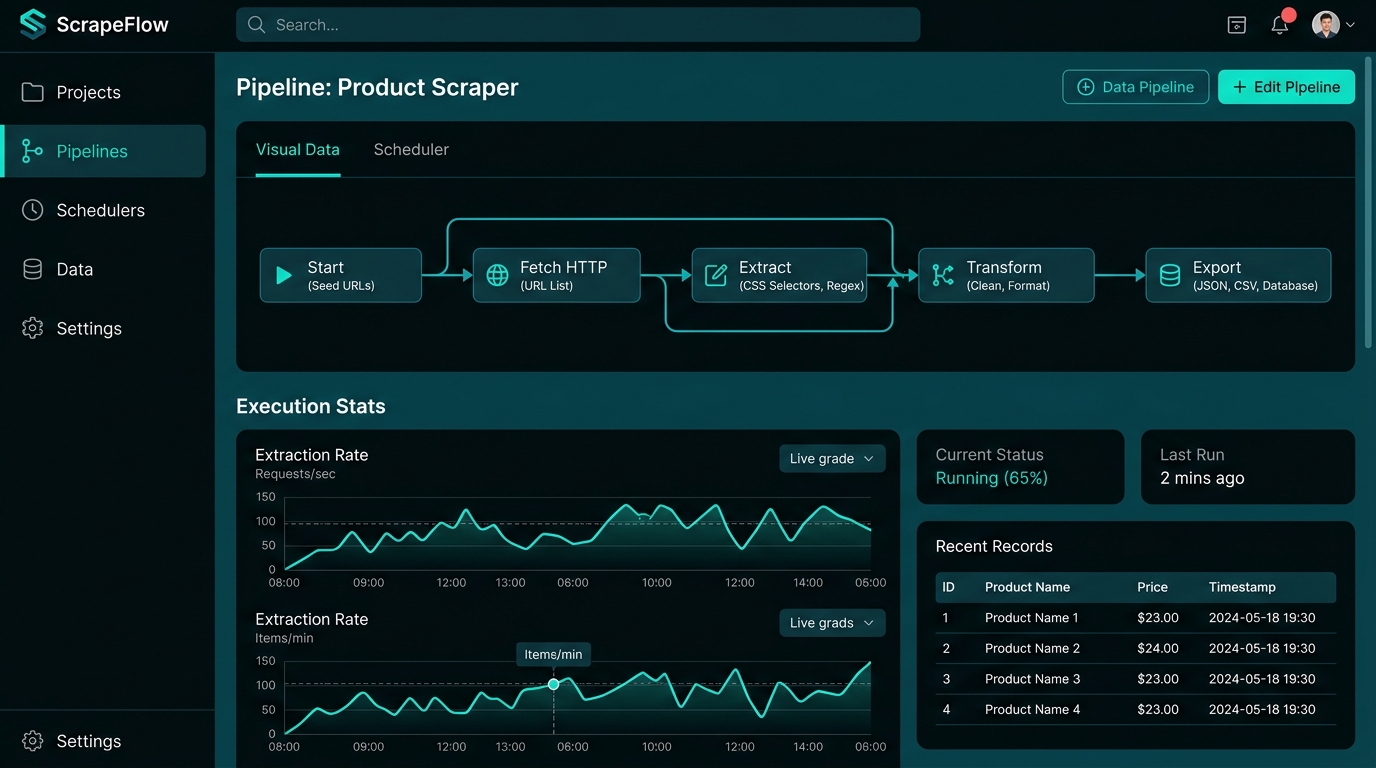Click the Product Name 4 row name
The height and width of the screenshot is (768, 1376).
1032,710
